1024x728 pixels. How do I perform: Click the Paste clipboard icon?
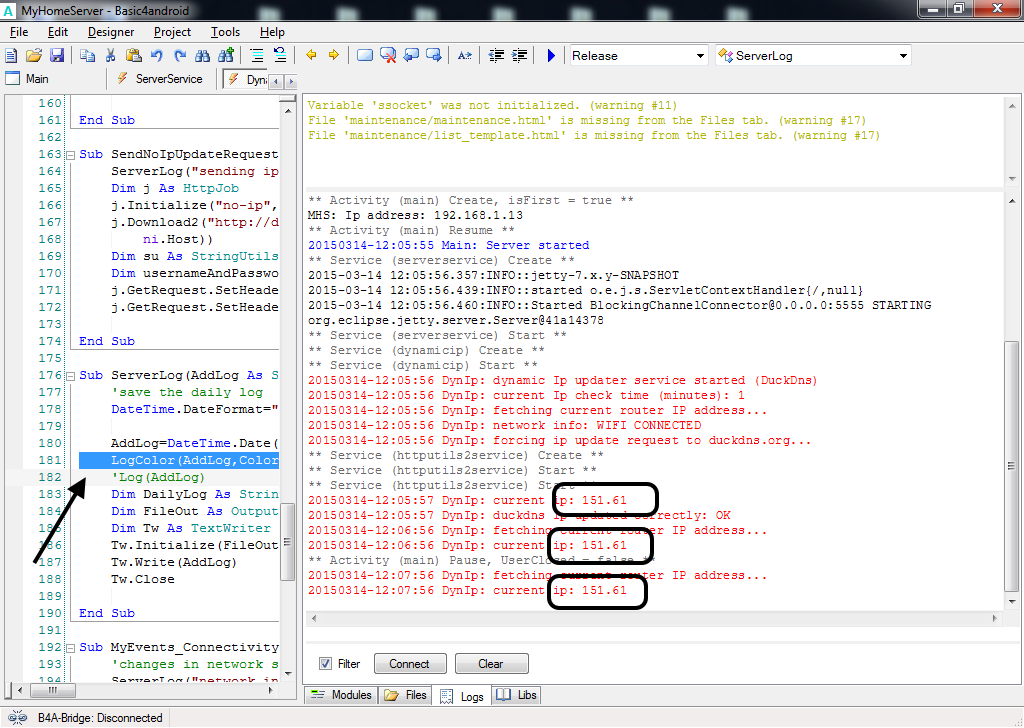(132, 56)
